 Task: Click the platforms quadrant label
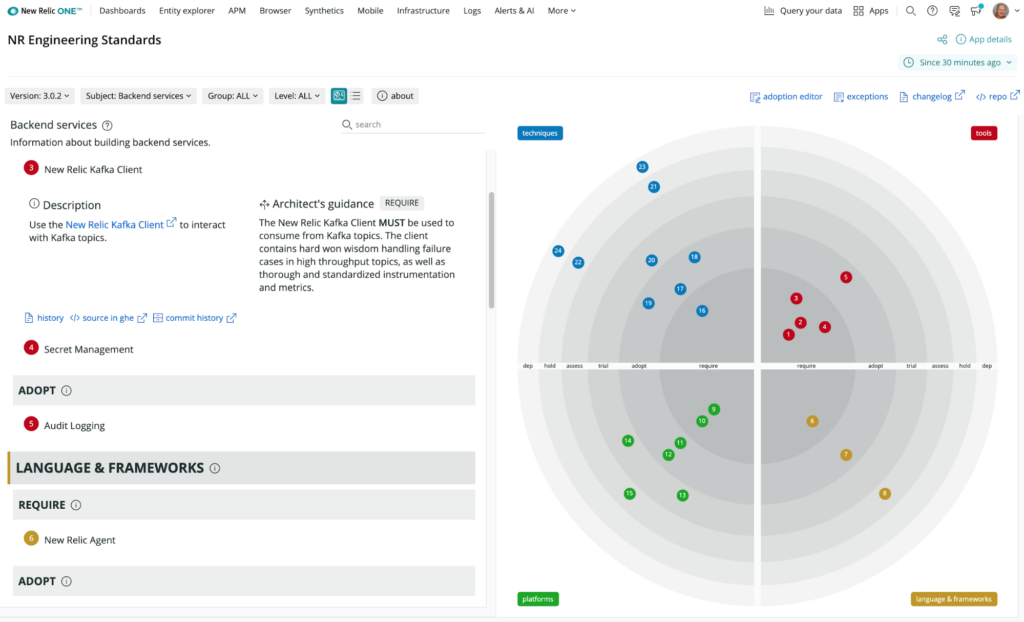[538, 599]
